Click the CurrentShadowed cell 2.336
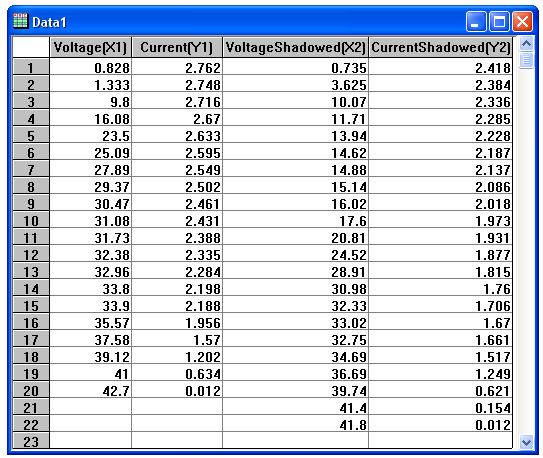 (x=441, y=101)
